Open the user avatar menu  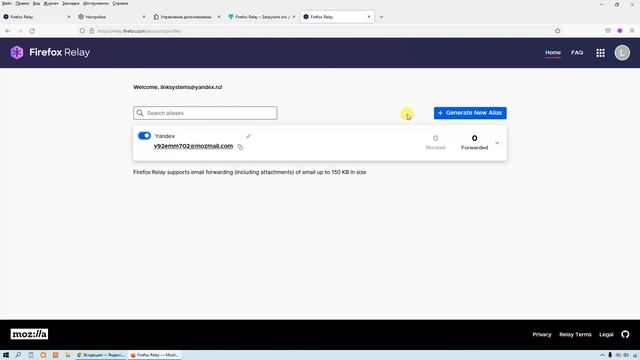click(622, 53)
